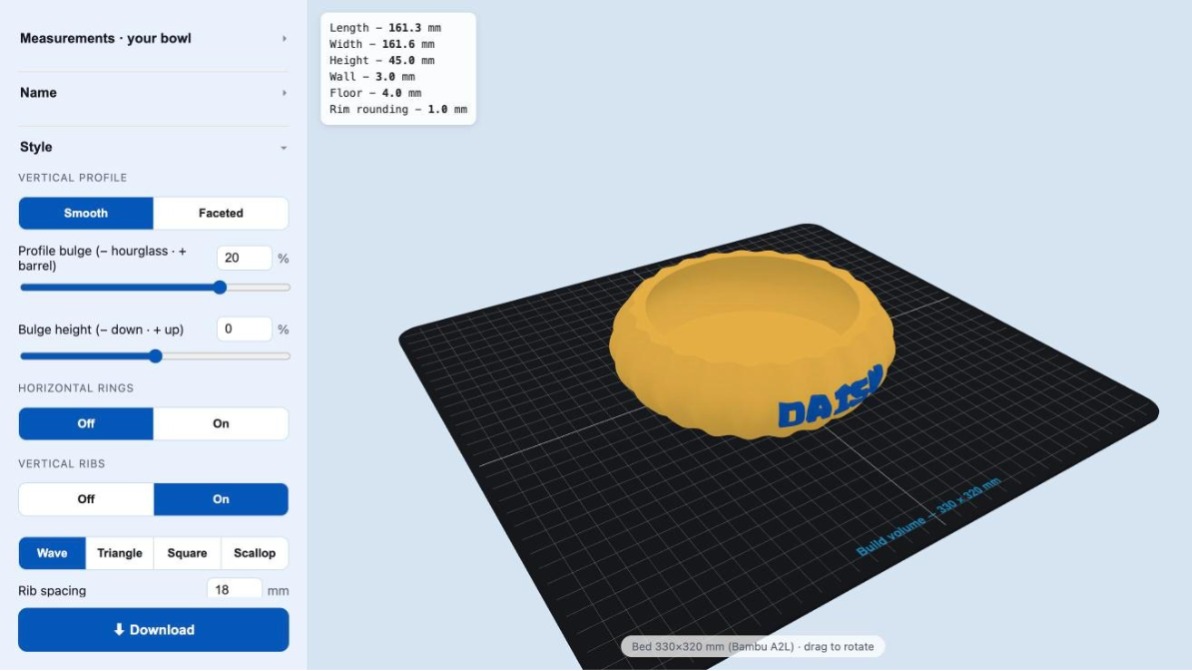Click the Rib spacing value field
The width and height of the screenshot is (1192, 671).
click(x=234, y=589)
